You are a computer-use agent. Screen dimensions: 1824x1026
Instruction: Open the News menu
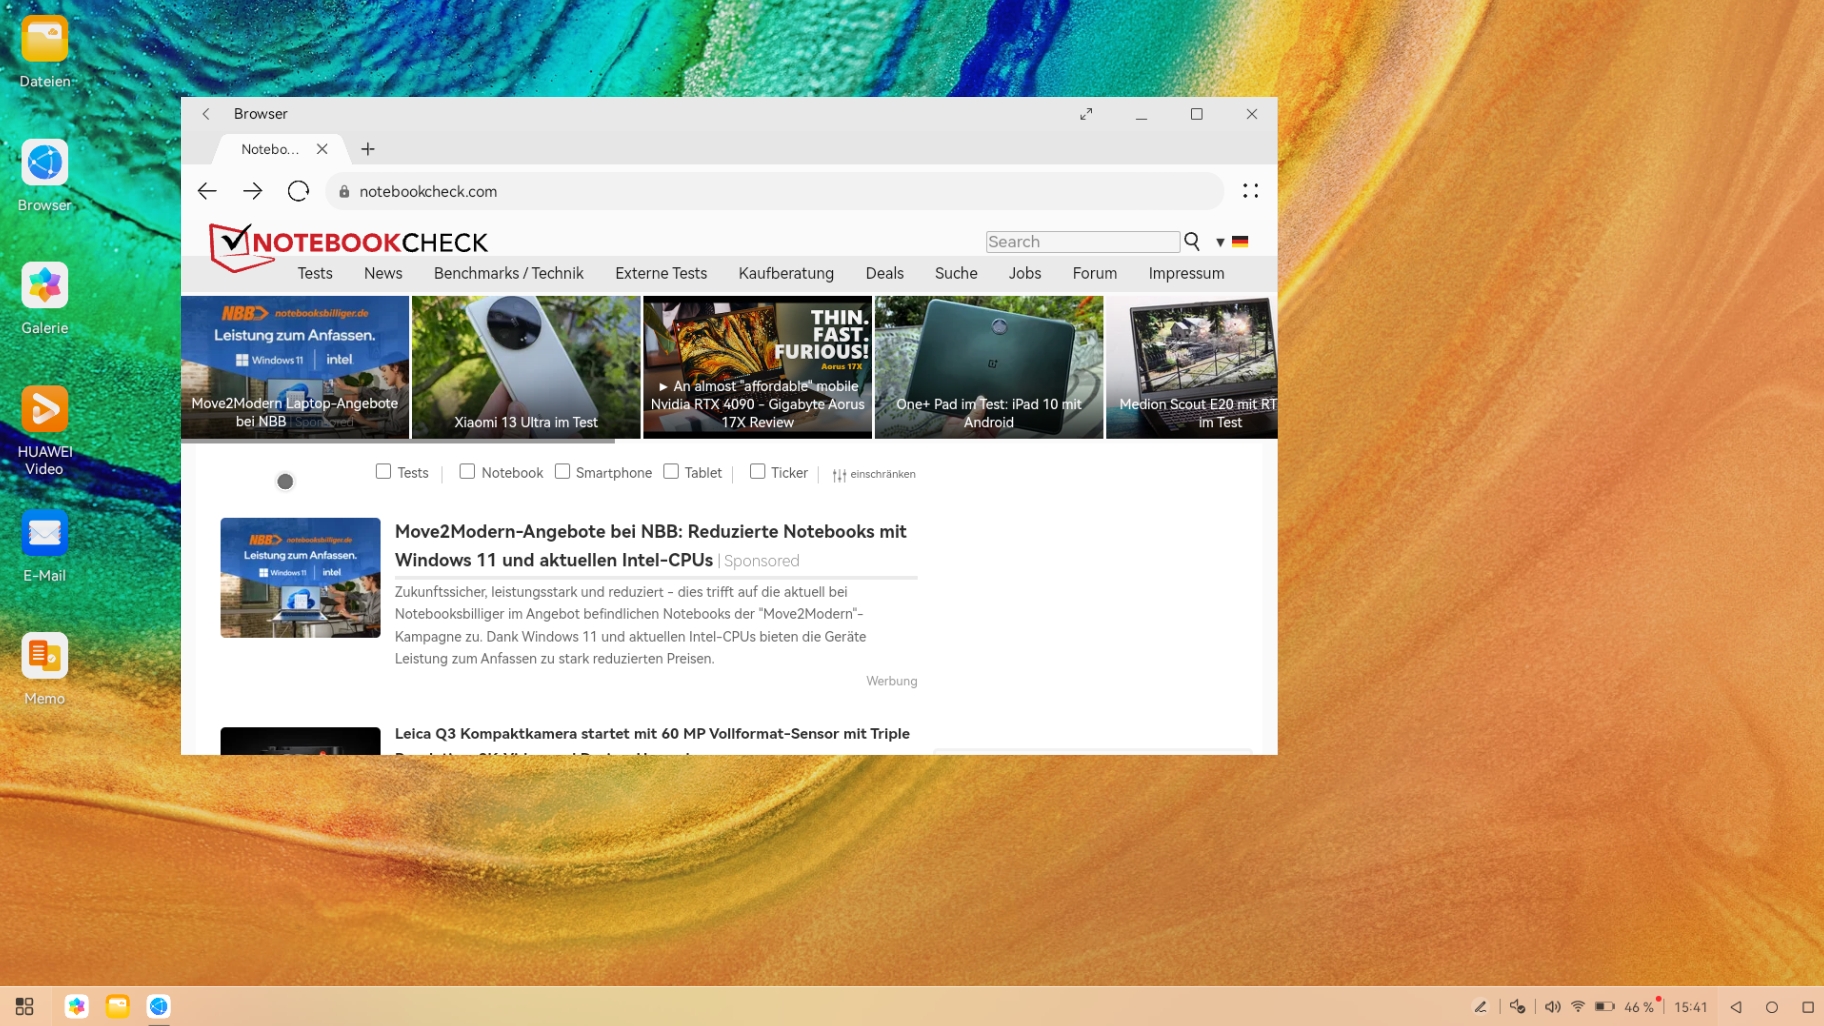point(383,273)
